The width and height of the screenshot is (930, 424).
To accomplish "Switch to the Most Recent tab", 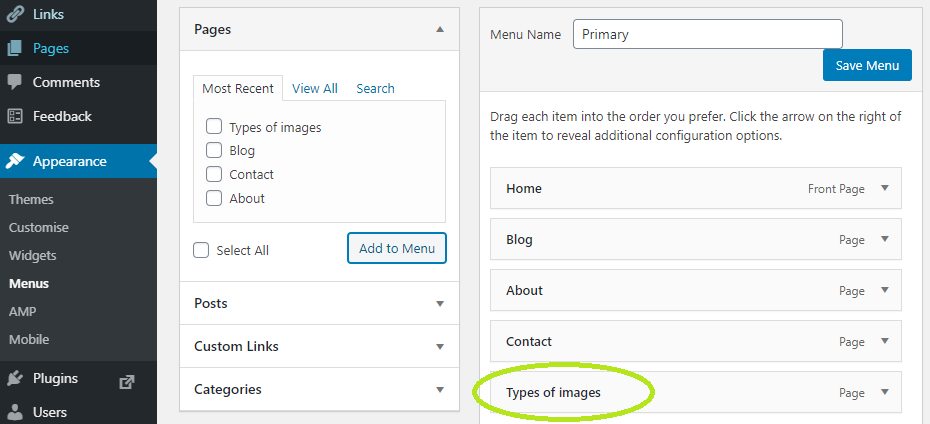I will click(238, 88).
